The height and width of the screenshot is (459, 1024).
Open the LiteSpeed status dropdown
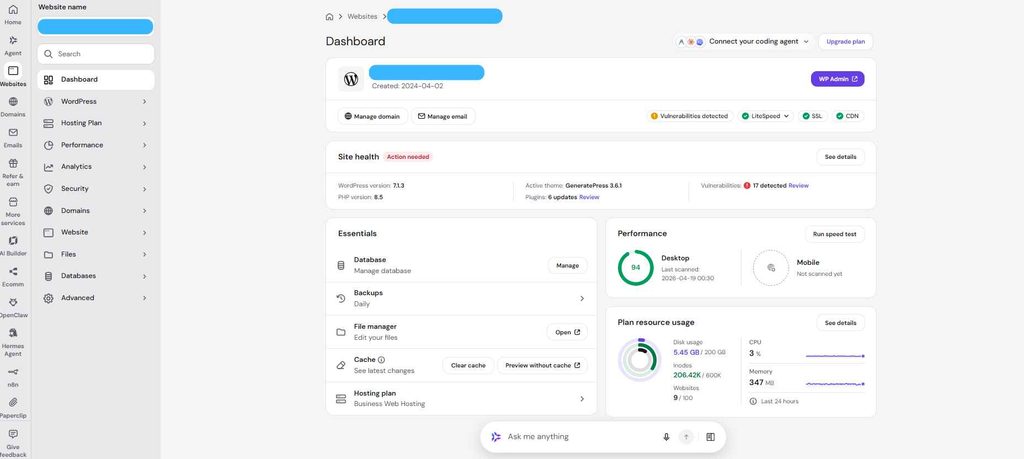[765, 116]
